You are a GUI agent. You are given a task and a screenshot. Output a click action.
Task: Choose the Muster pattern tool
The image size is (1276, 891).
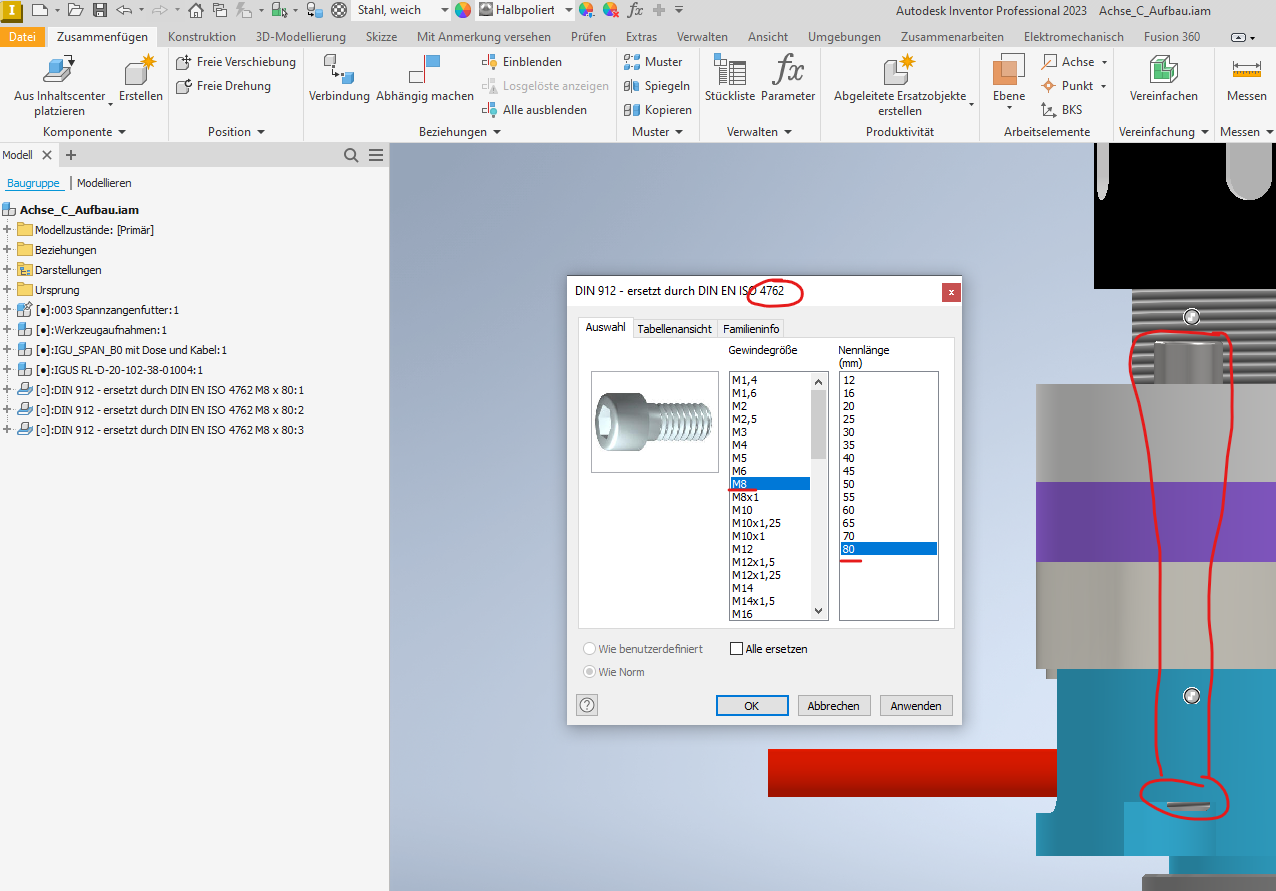point(653,62)
